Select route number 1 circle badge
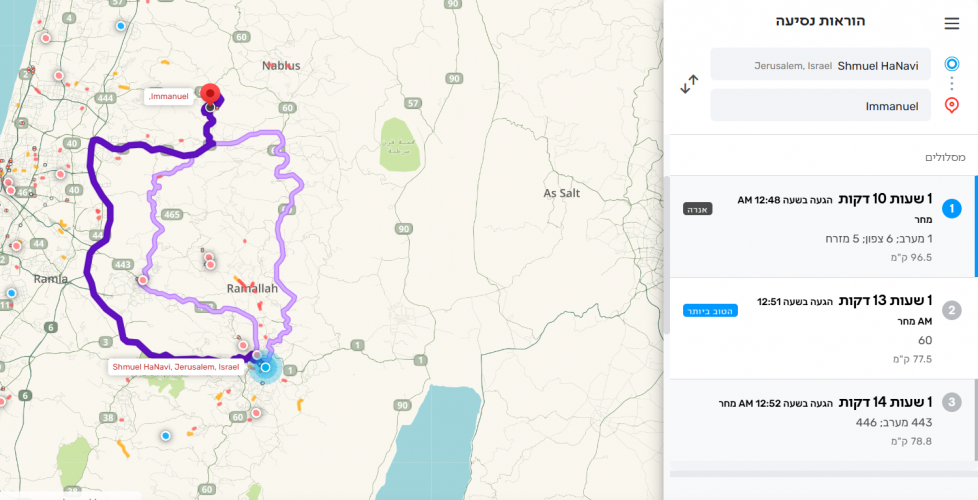This screenshot has width=978, height=500. 951,208
